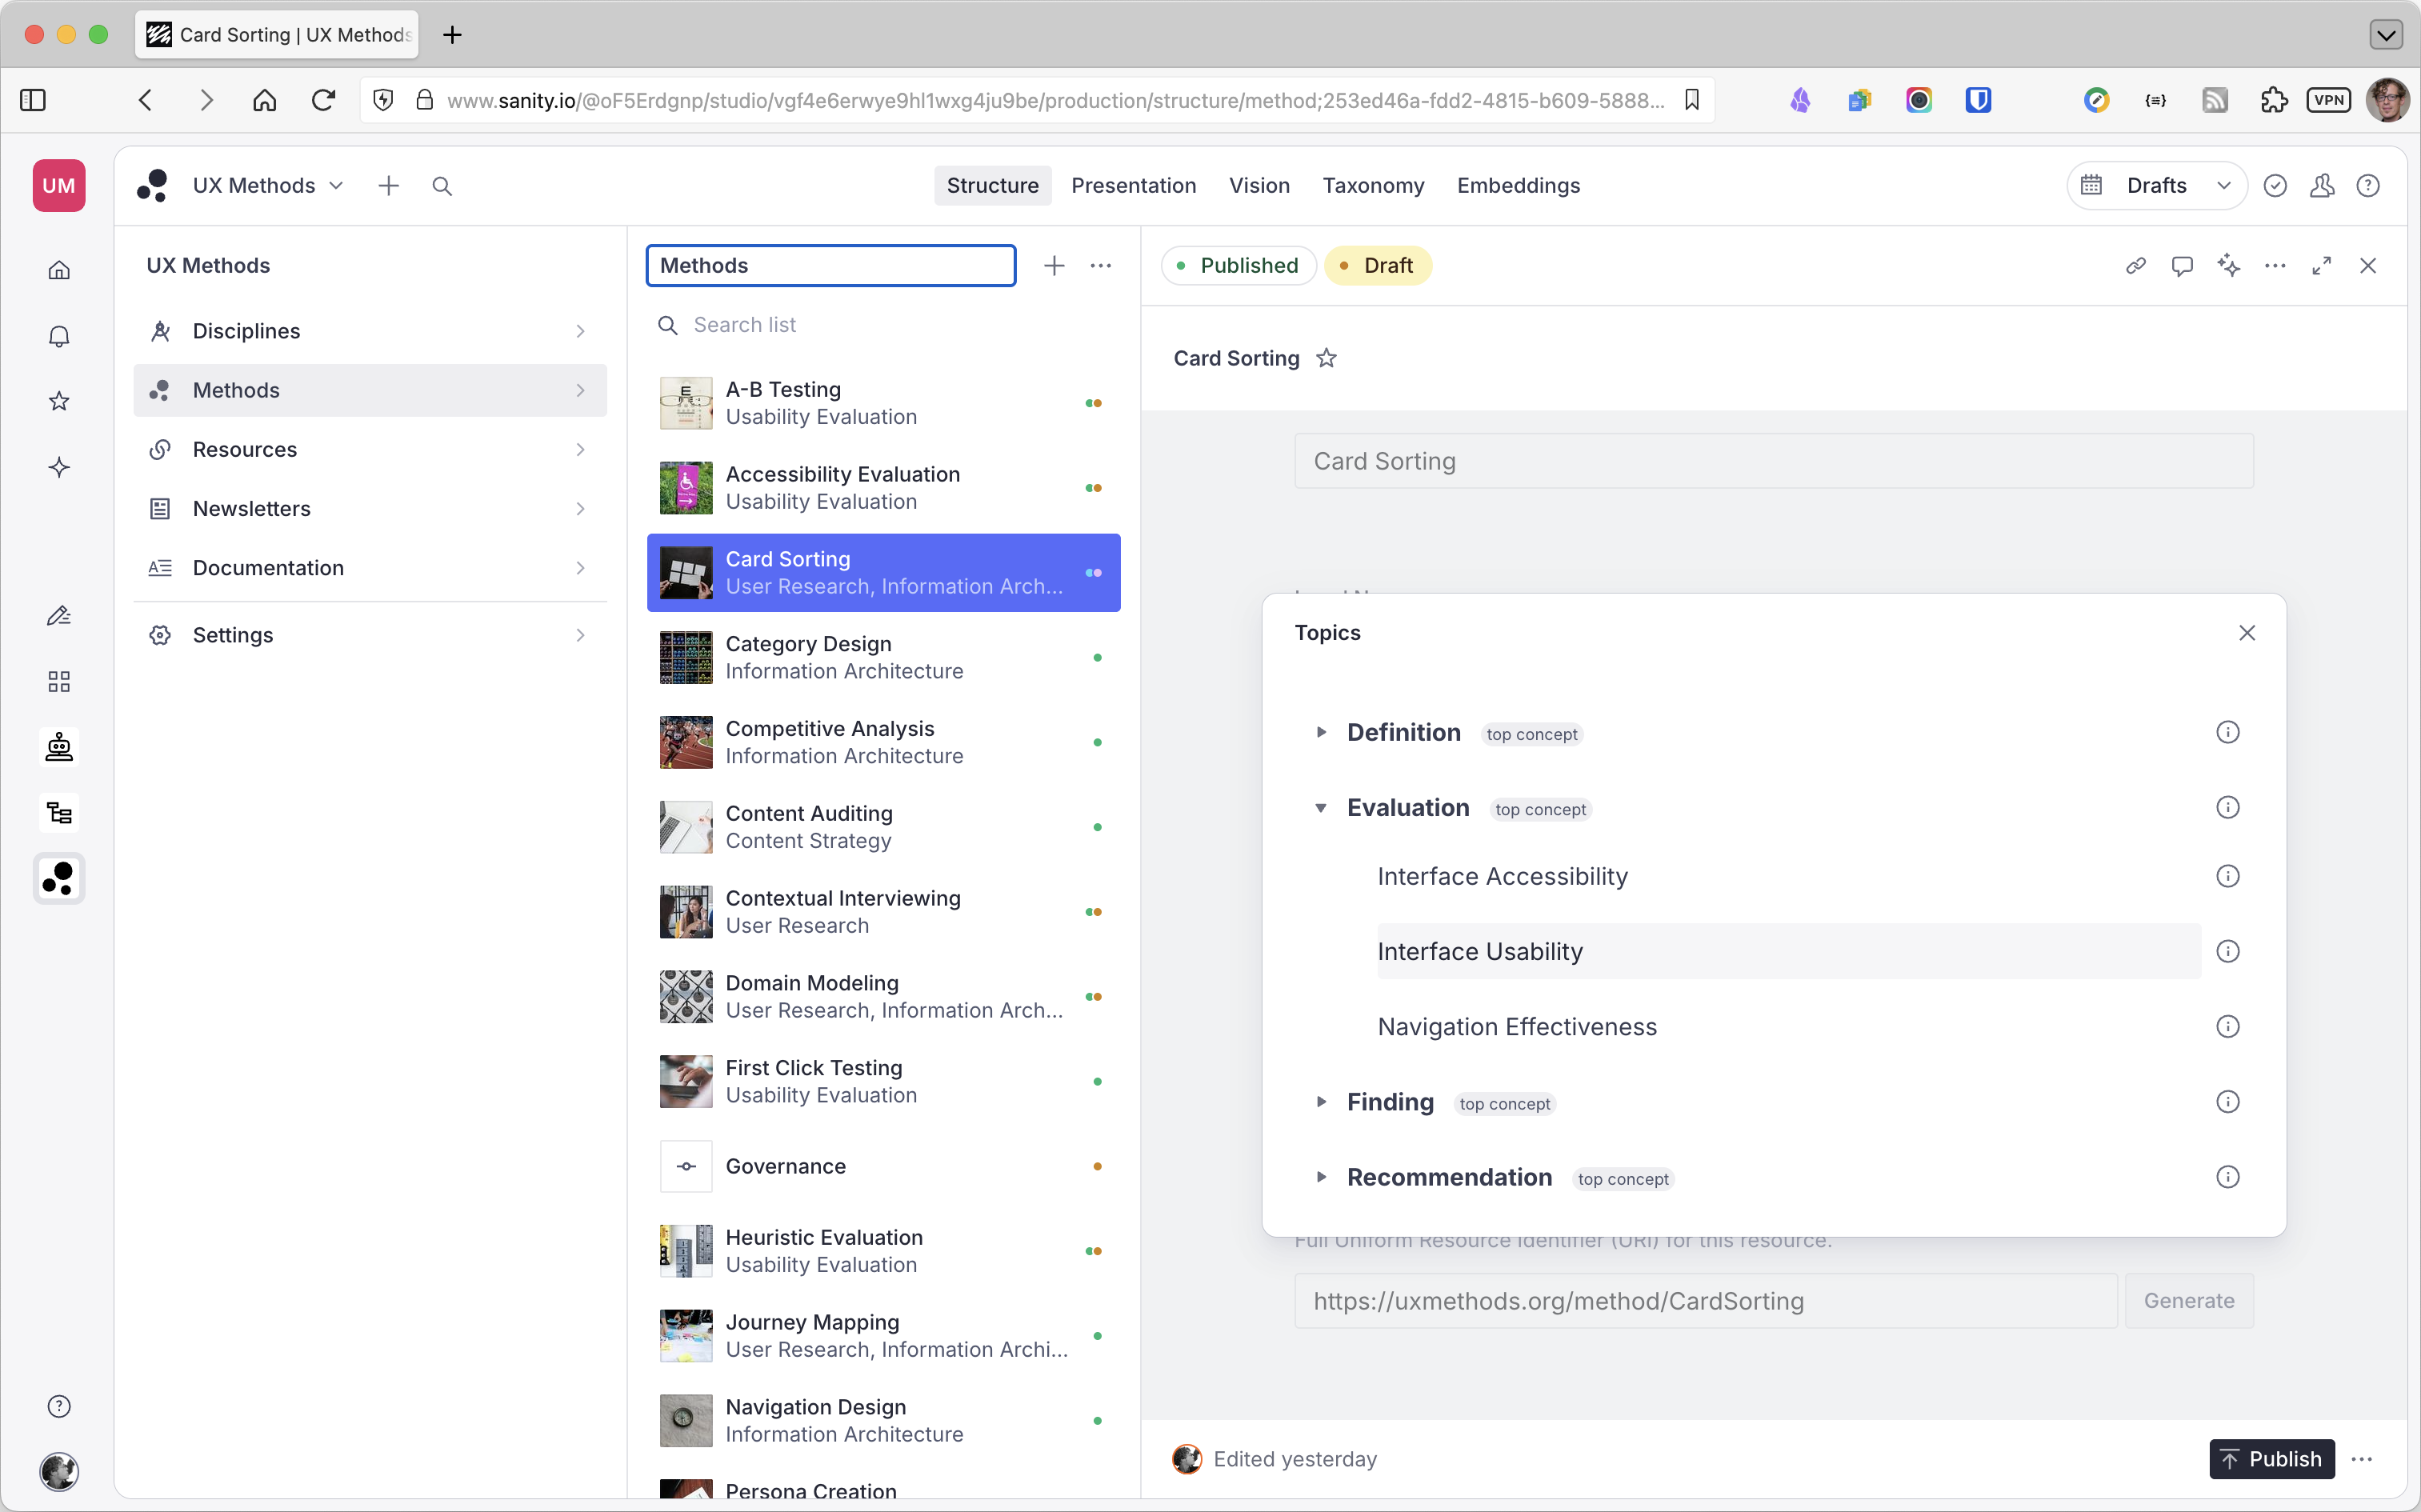
Task: Open the home icon in the left sidebar
Action: tap(59, 269)
